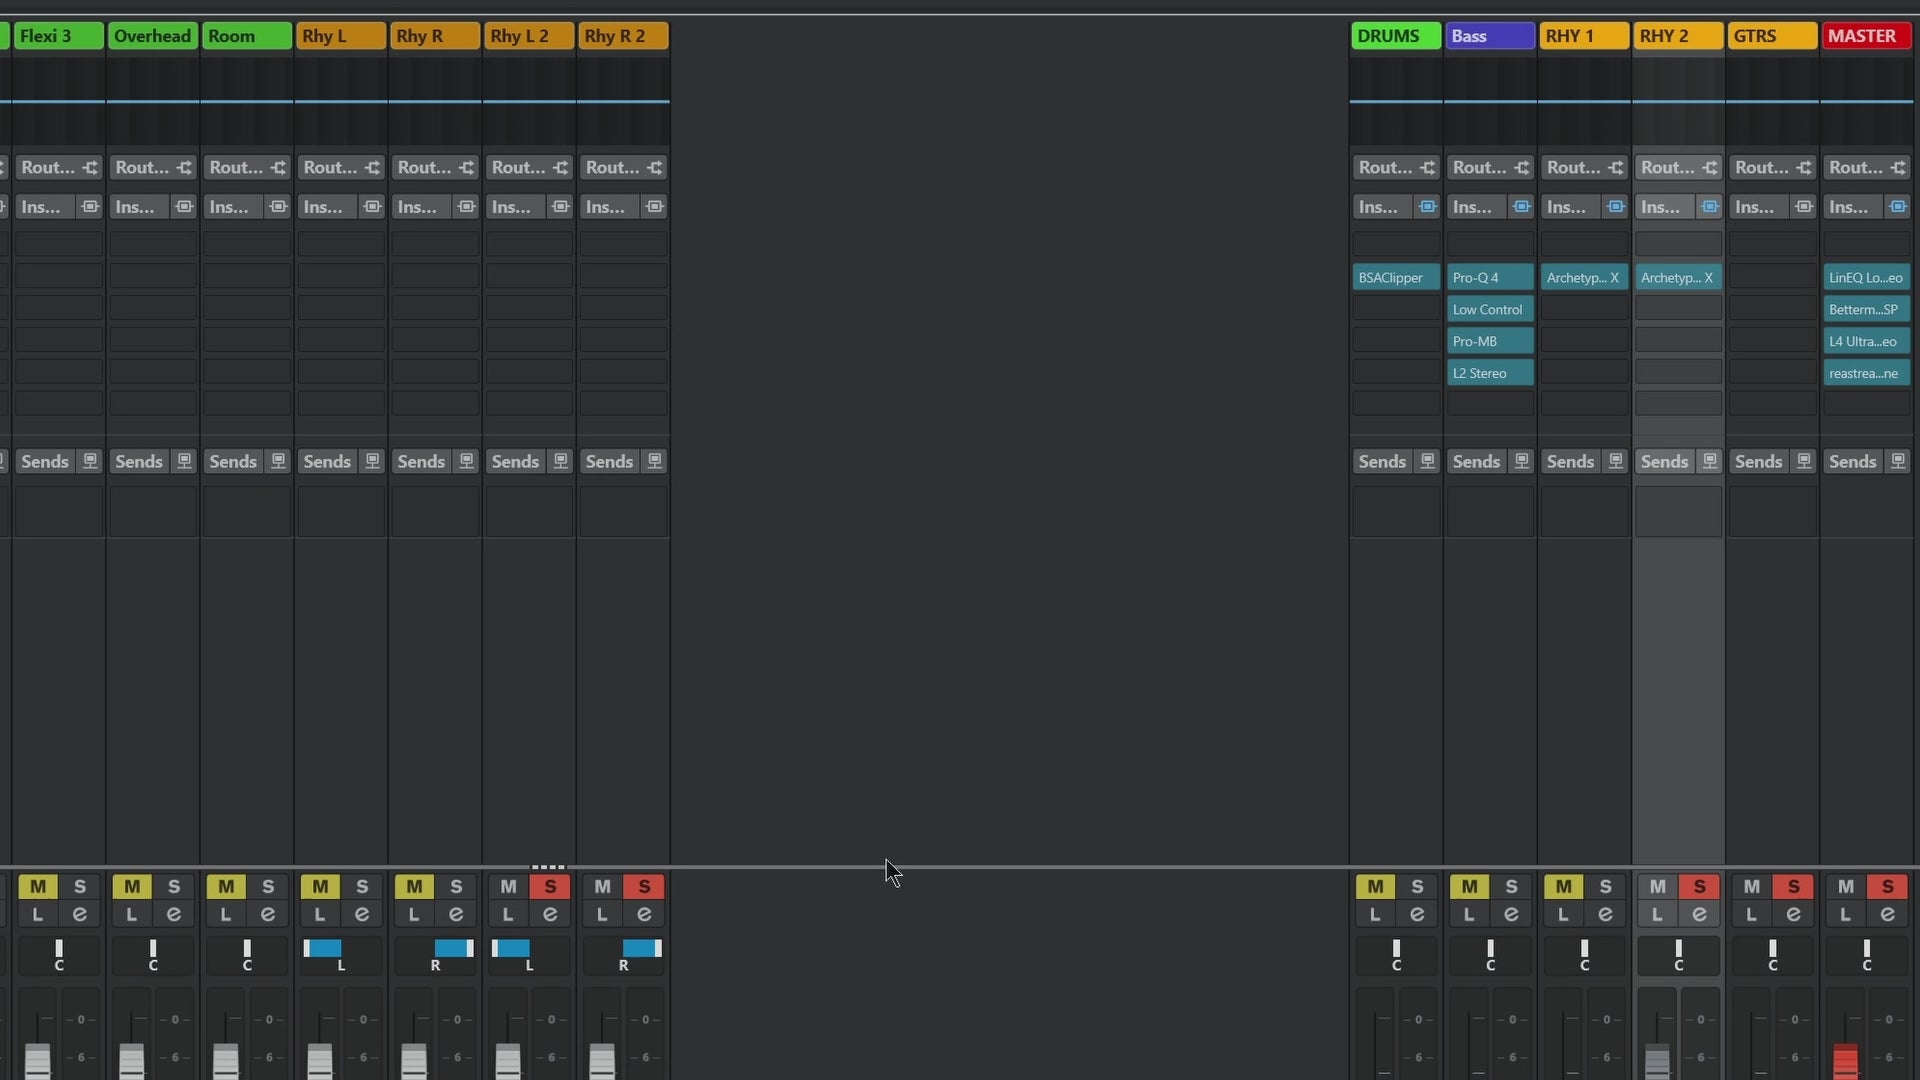Expand Routing section on Overhead channel
The image size is (1920, 1080).
(x=141, y=168)
